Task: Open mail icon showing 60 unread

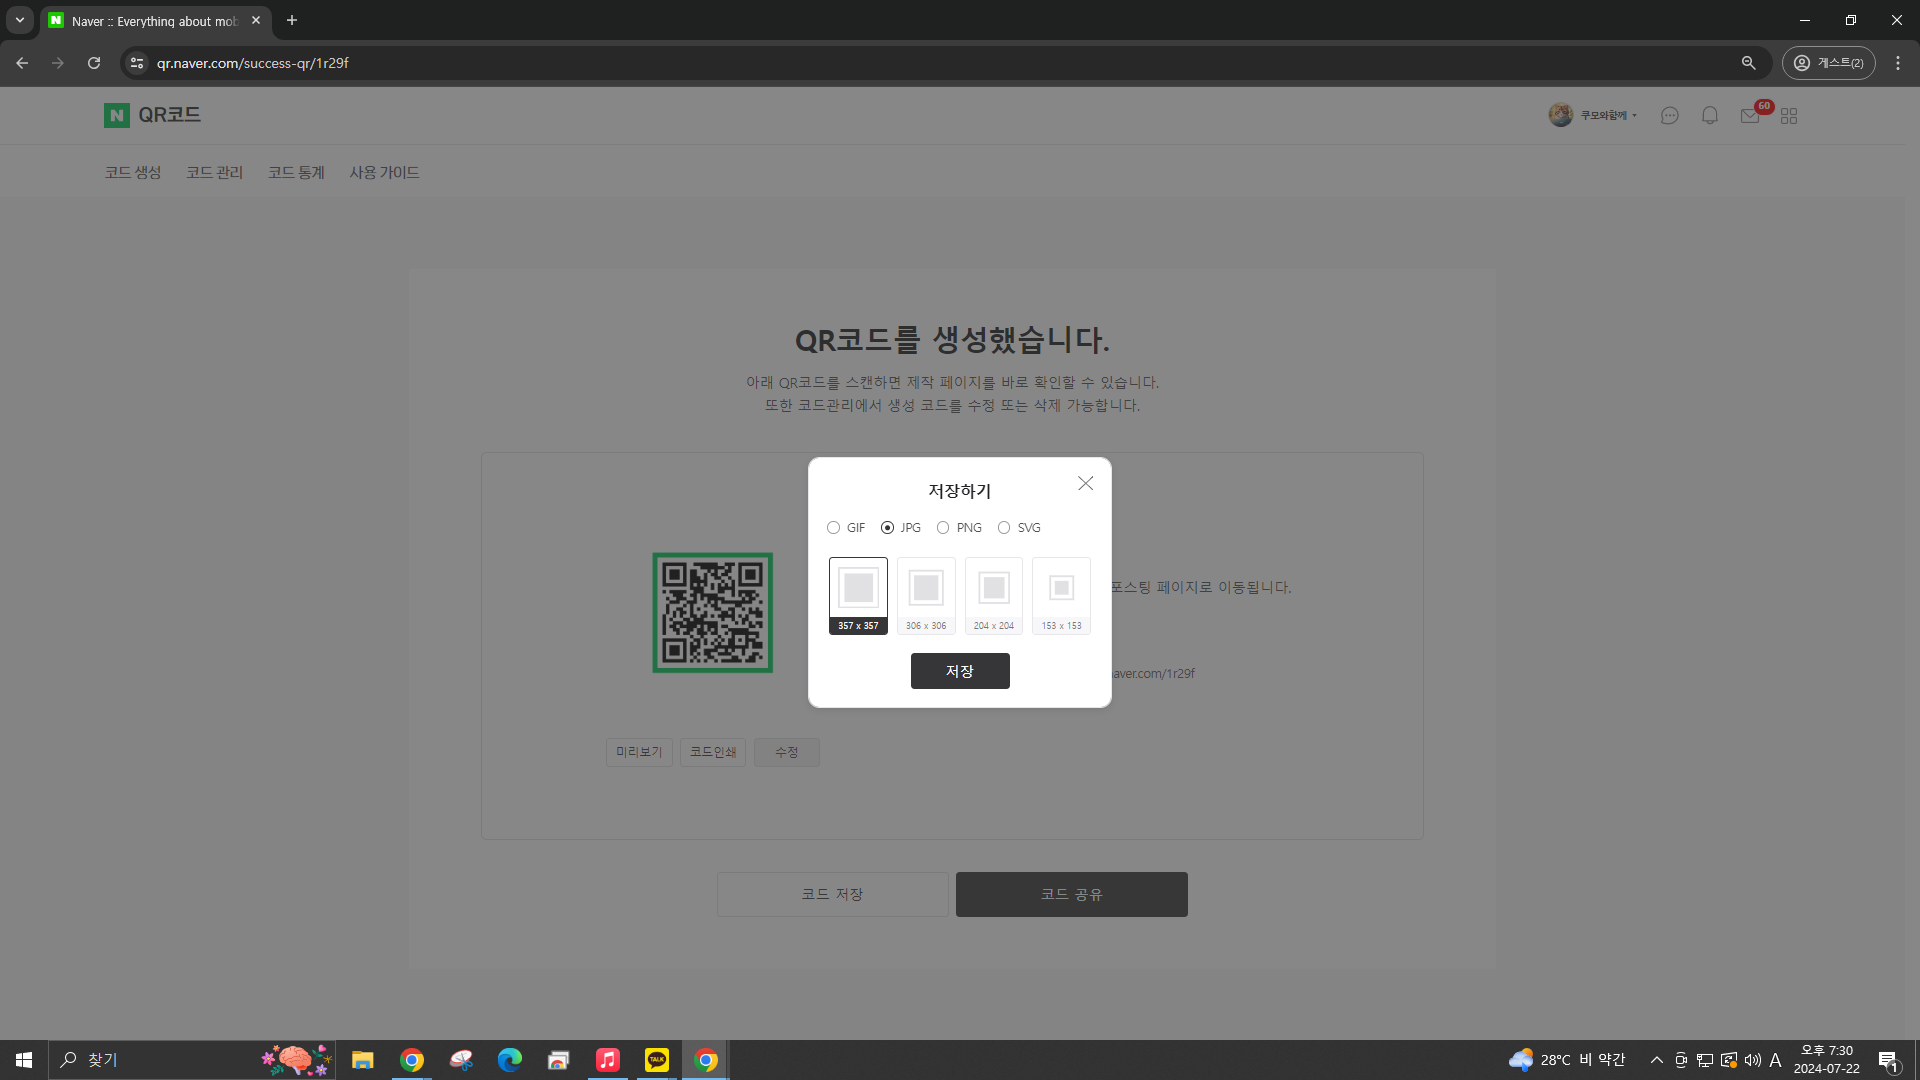Action: [x=1749, y=116]
